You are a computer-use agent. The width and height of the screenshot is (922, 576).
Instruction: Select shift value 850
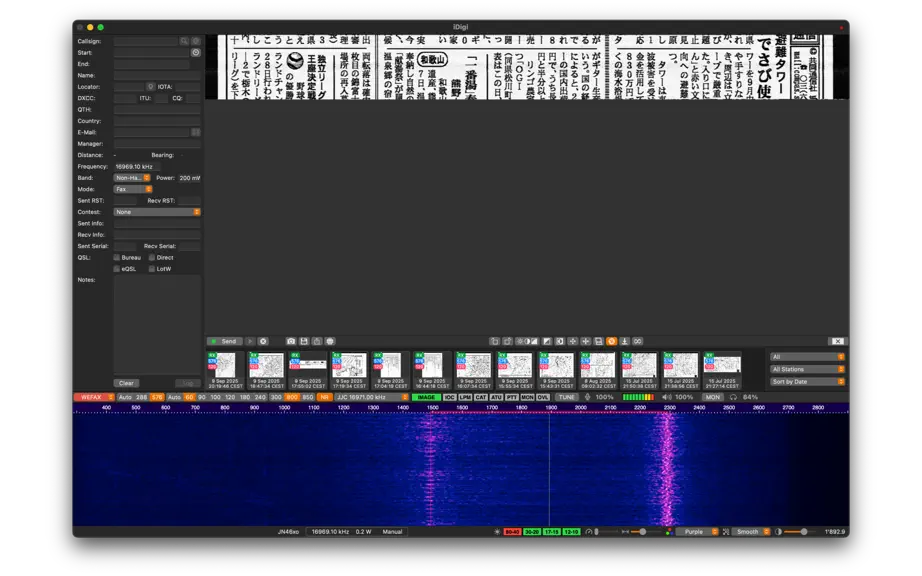308,397
